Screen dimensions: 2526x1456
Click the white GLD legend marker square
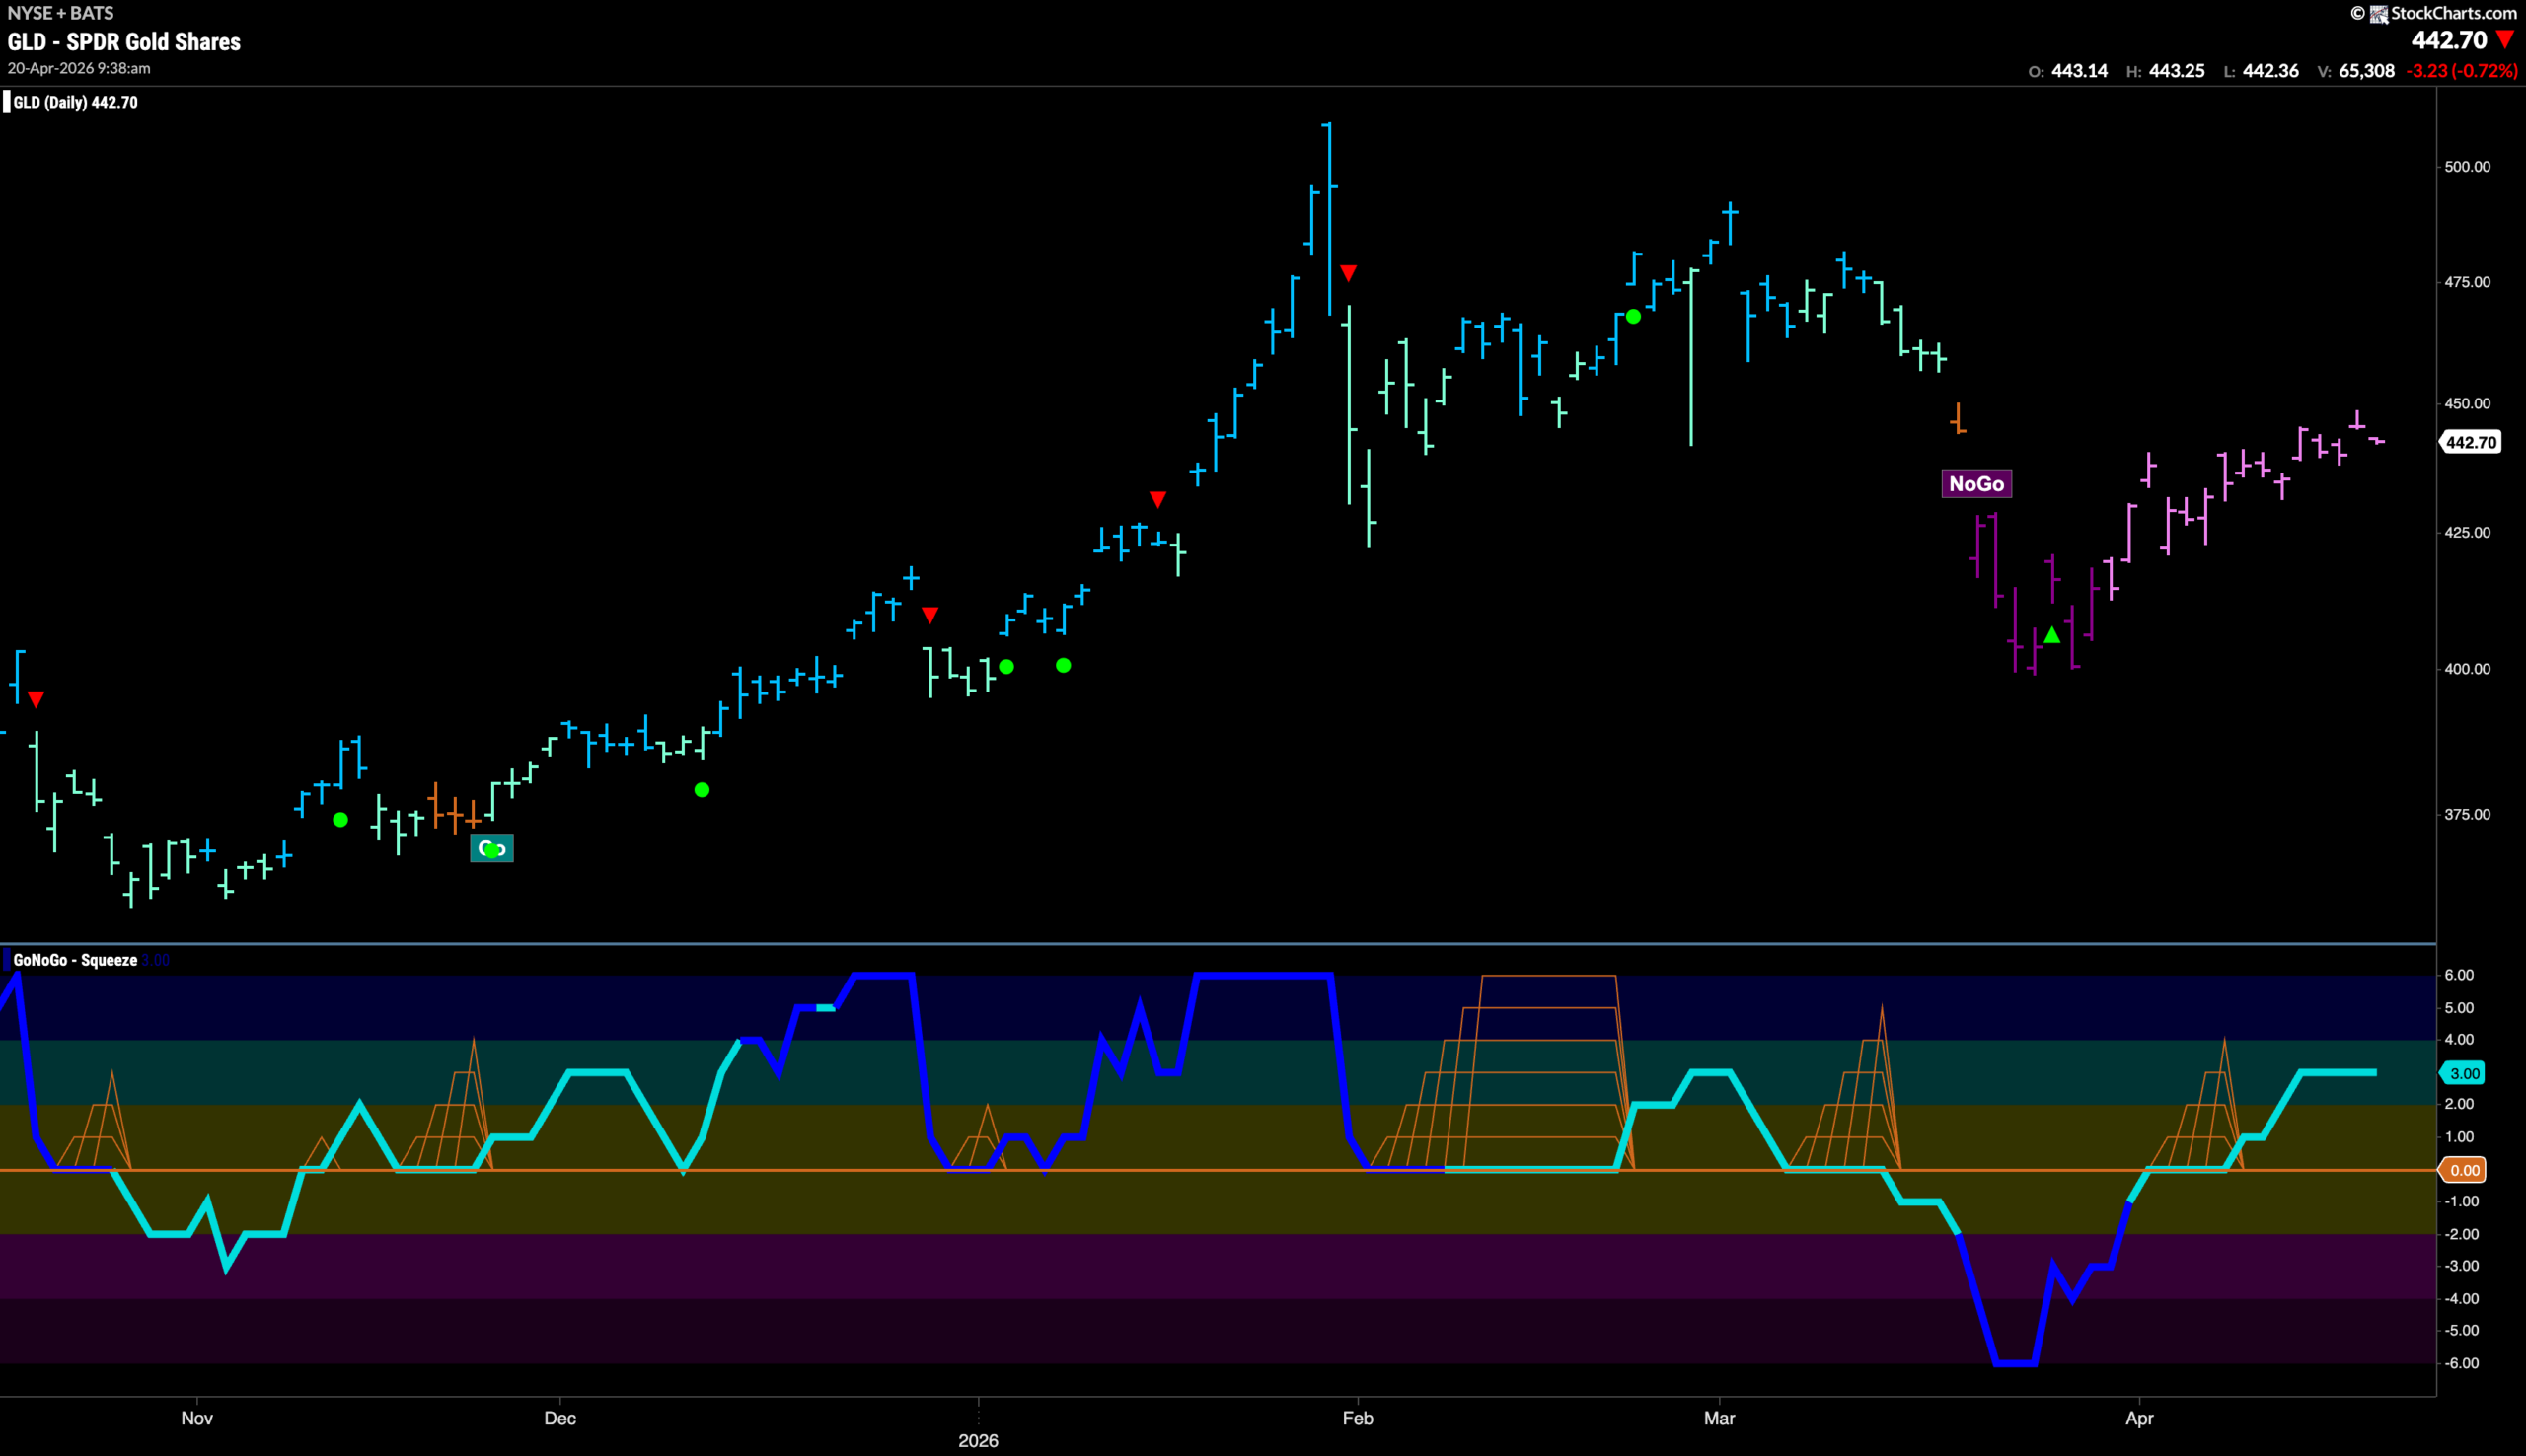tap(7, 102)
